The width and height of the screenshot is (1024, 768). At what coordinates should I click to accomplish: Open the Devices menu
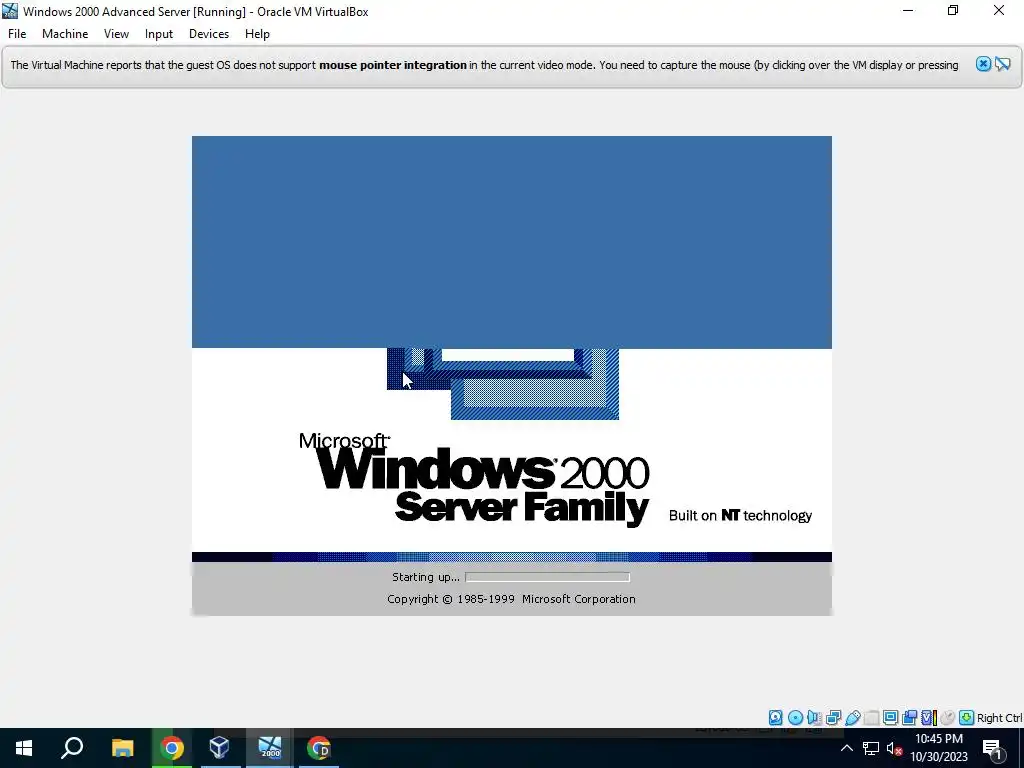coord(209,34)
